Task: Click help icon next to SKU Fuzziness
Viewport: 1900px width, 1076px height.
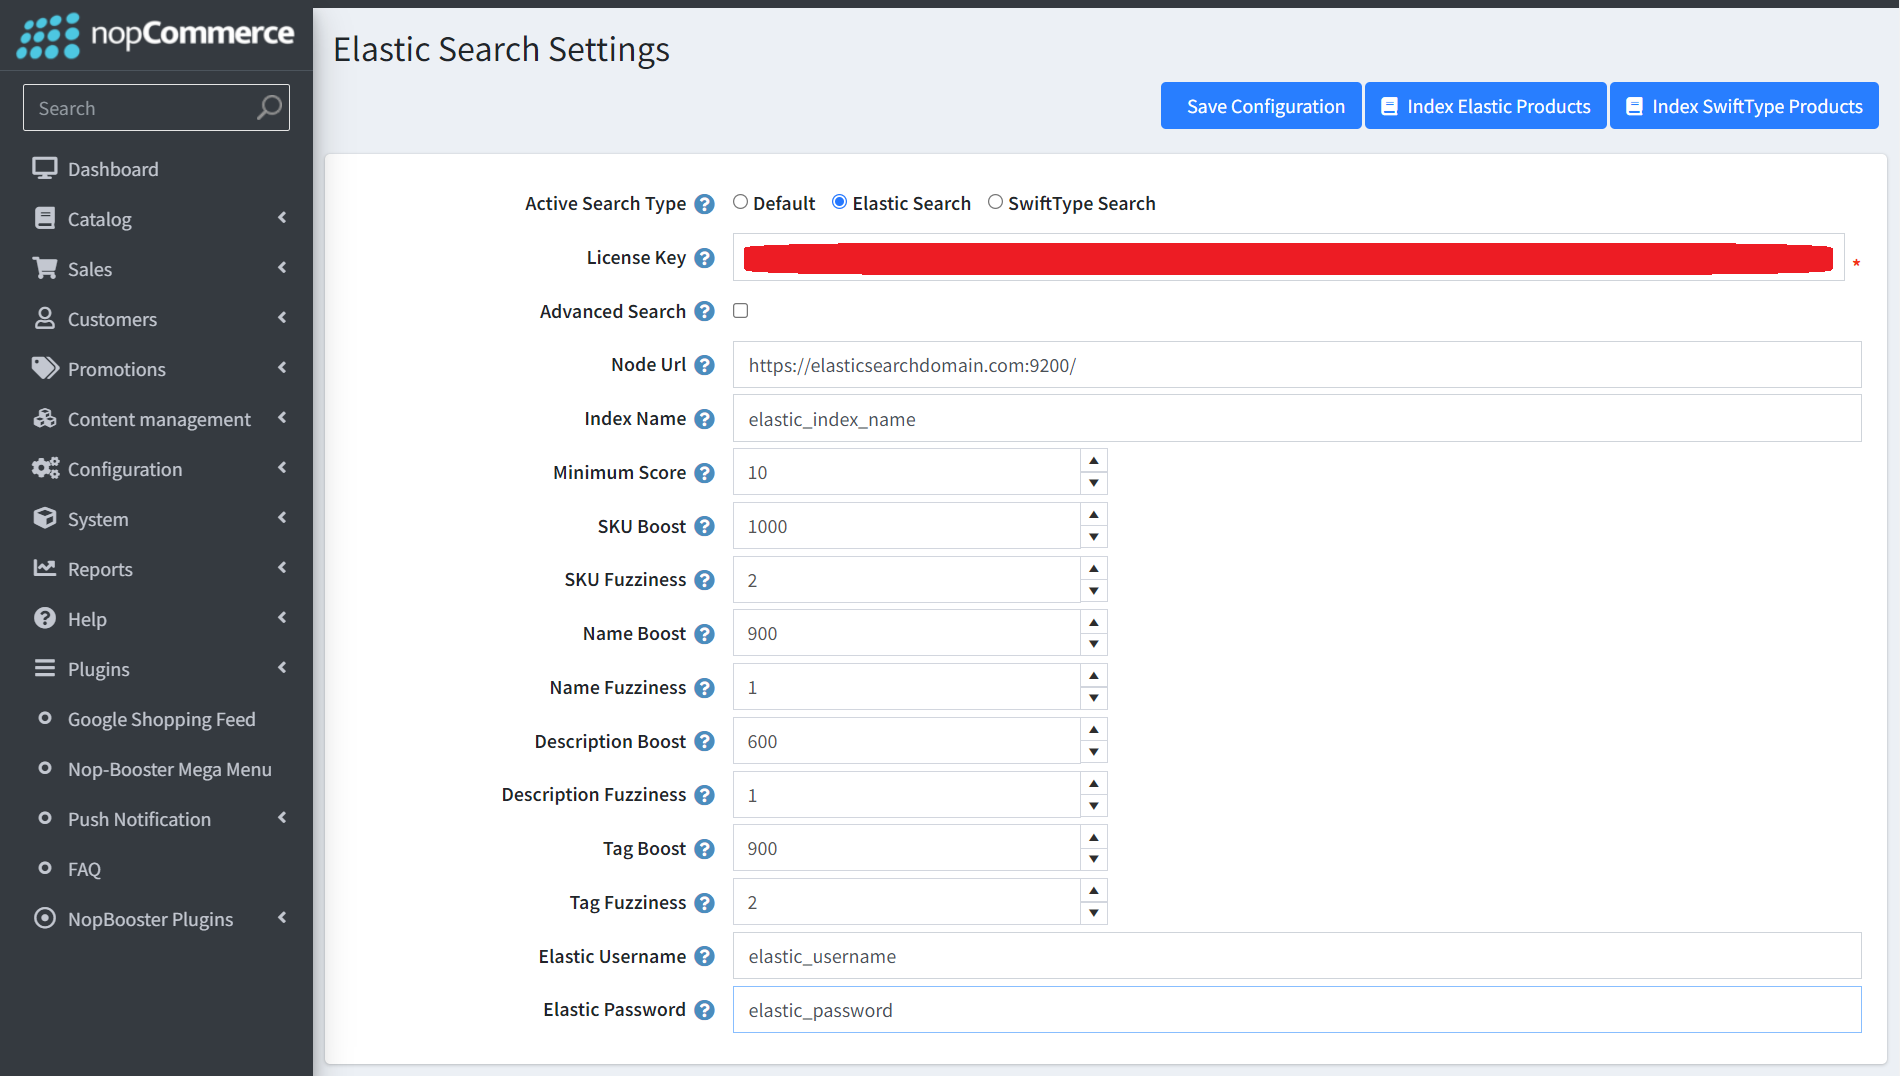Action: coord(704,580)
